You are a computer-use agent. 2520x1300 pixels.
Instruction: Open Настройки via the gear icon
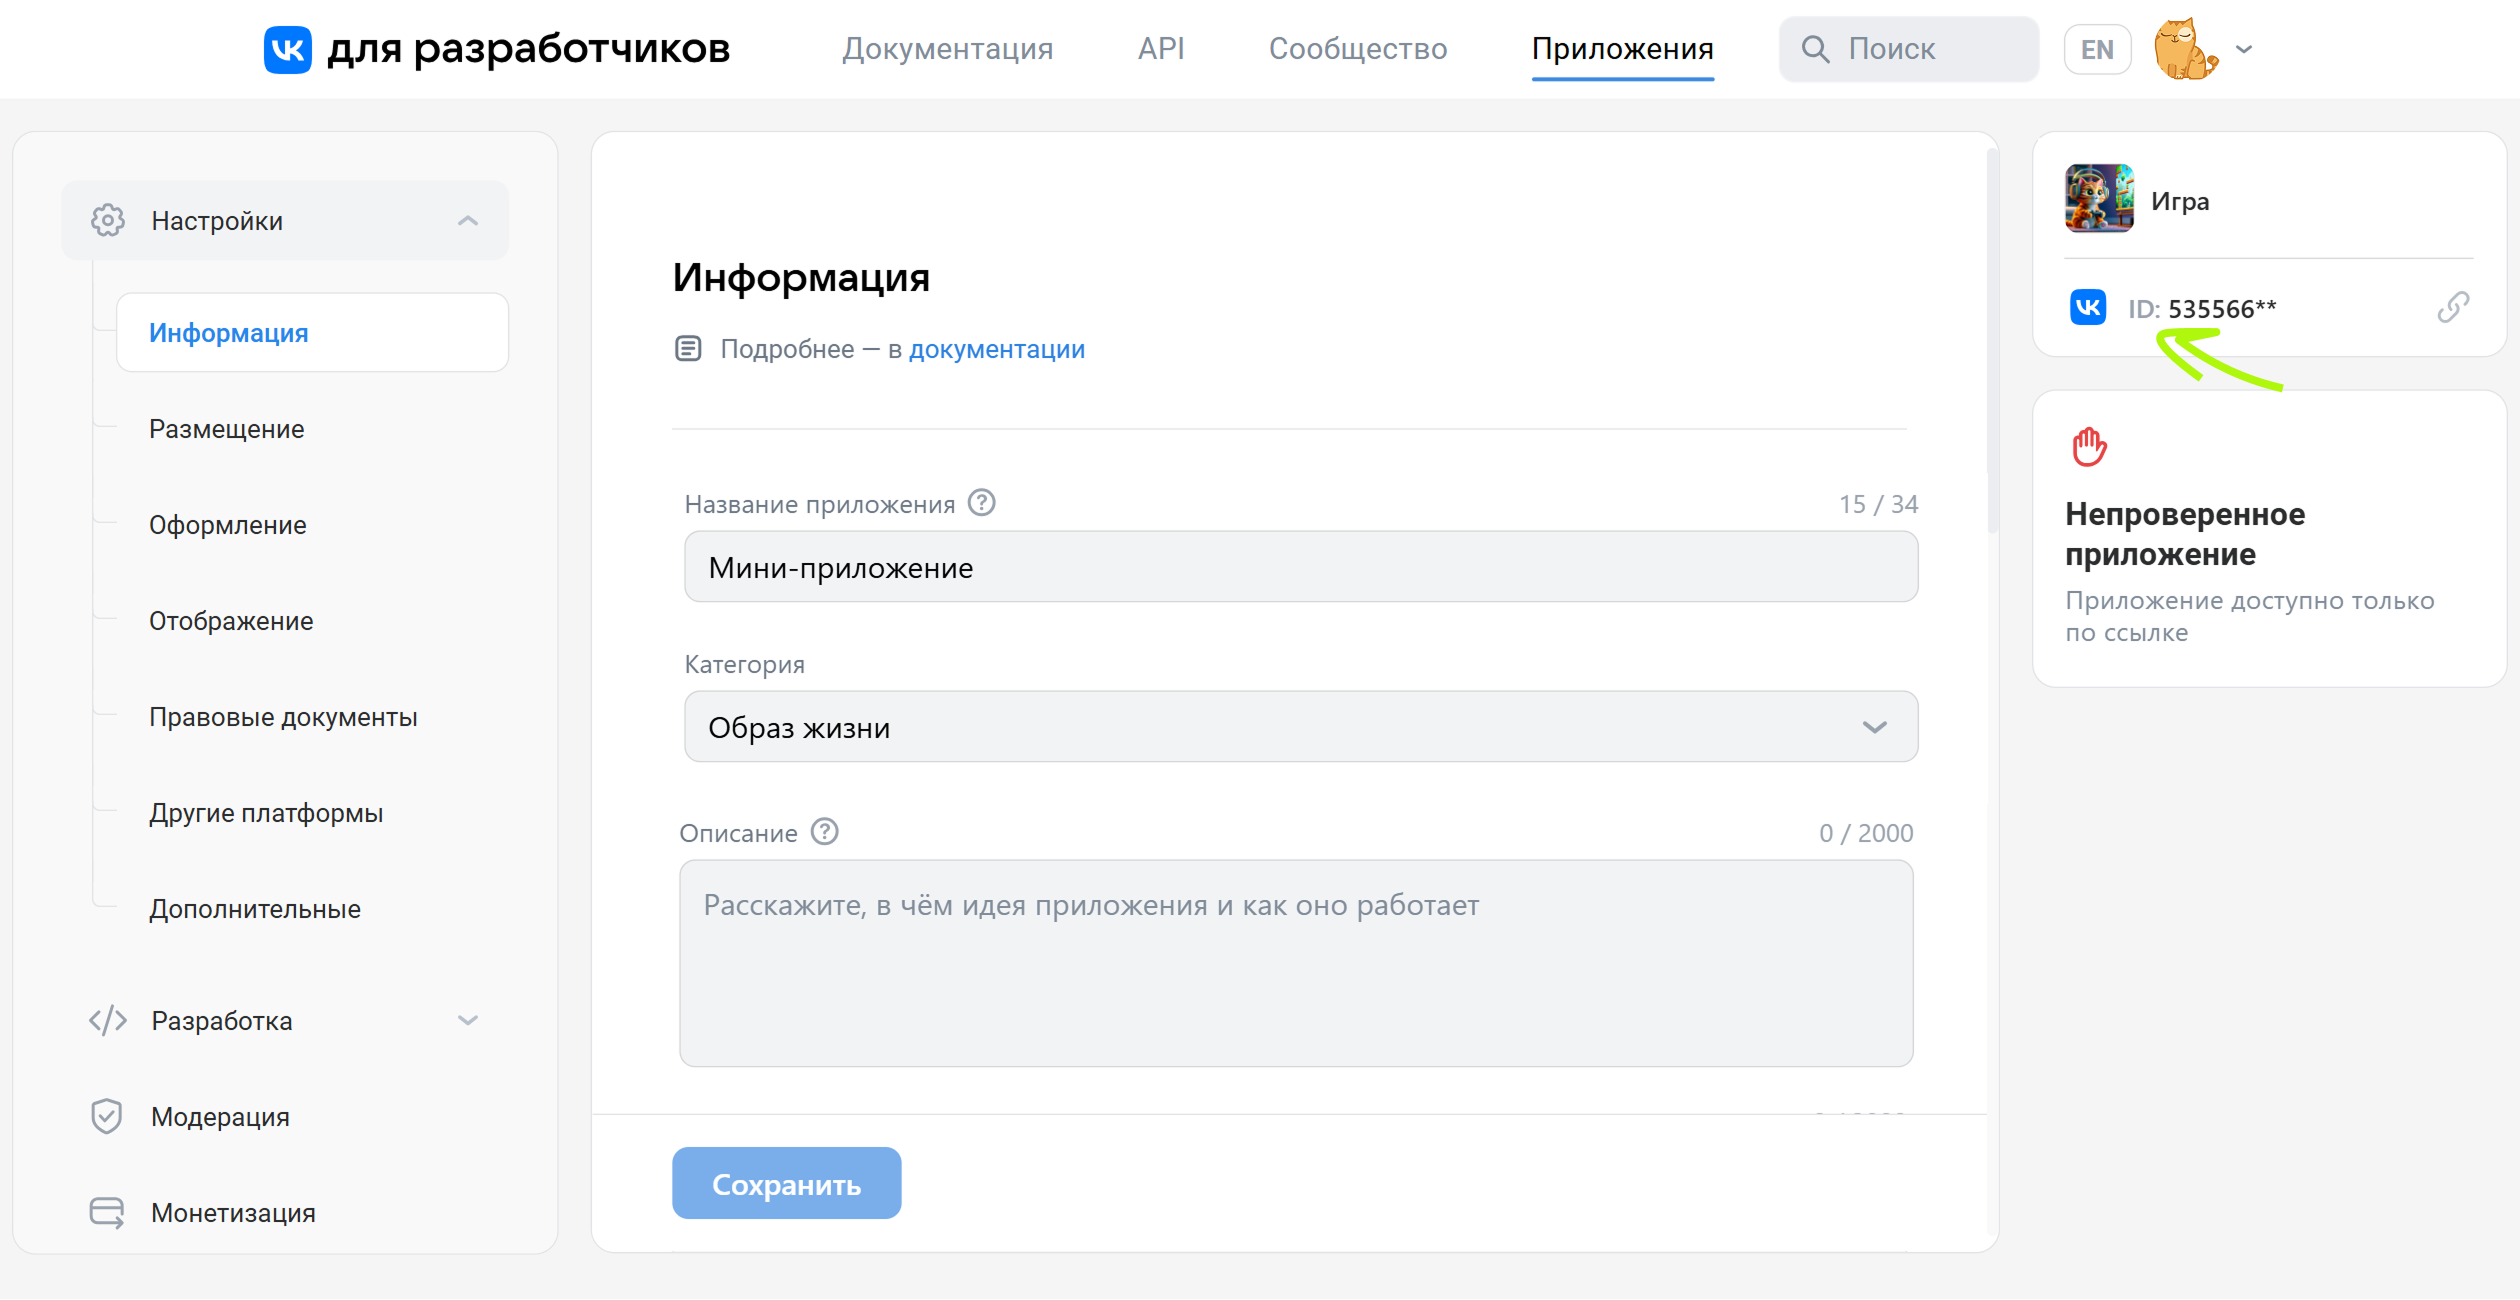pos(108,220)
